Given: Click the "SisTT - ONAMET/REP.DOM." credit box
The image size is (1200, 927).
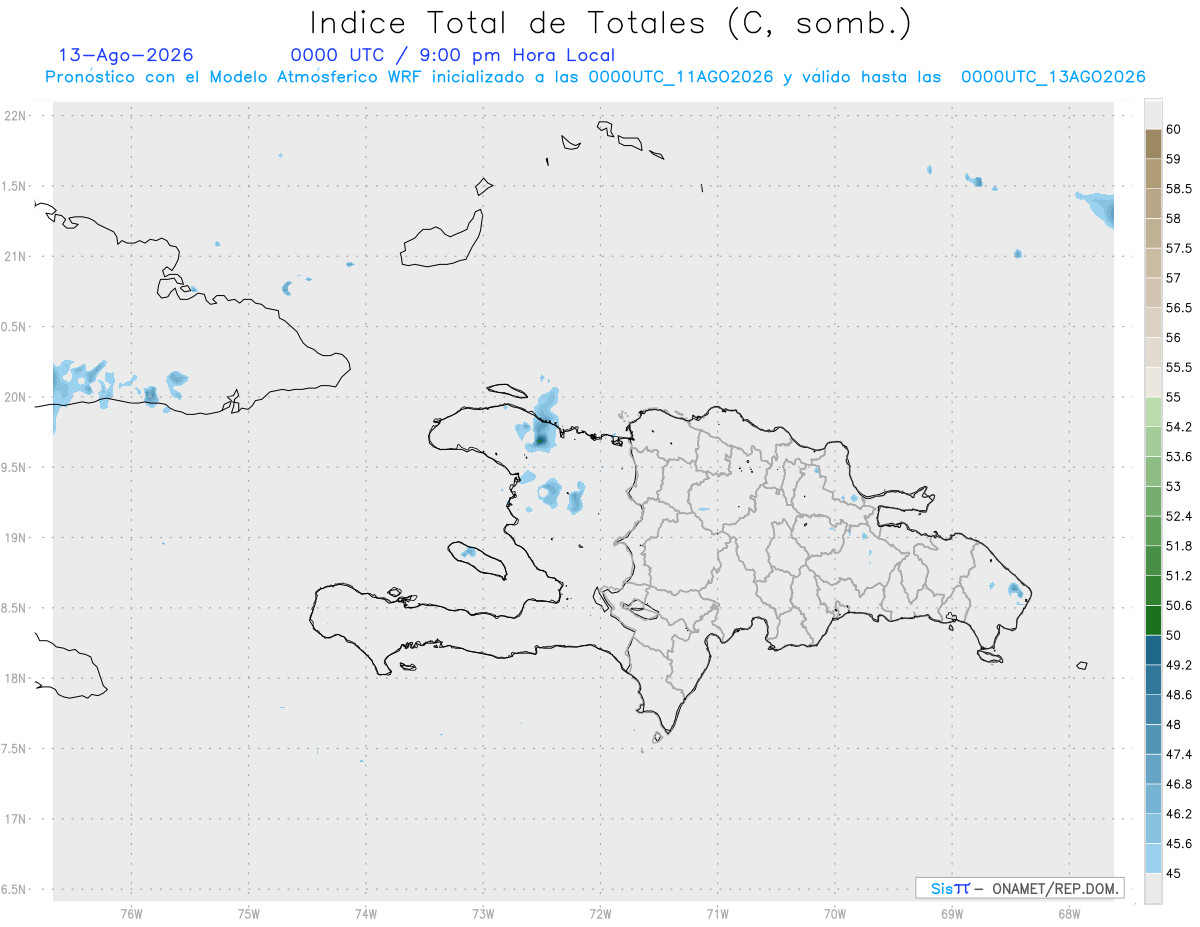Looking at the screenshot, I should tap(1019, 888).
